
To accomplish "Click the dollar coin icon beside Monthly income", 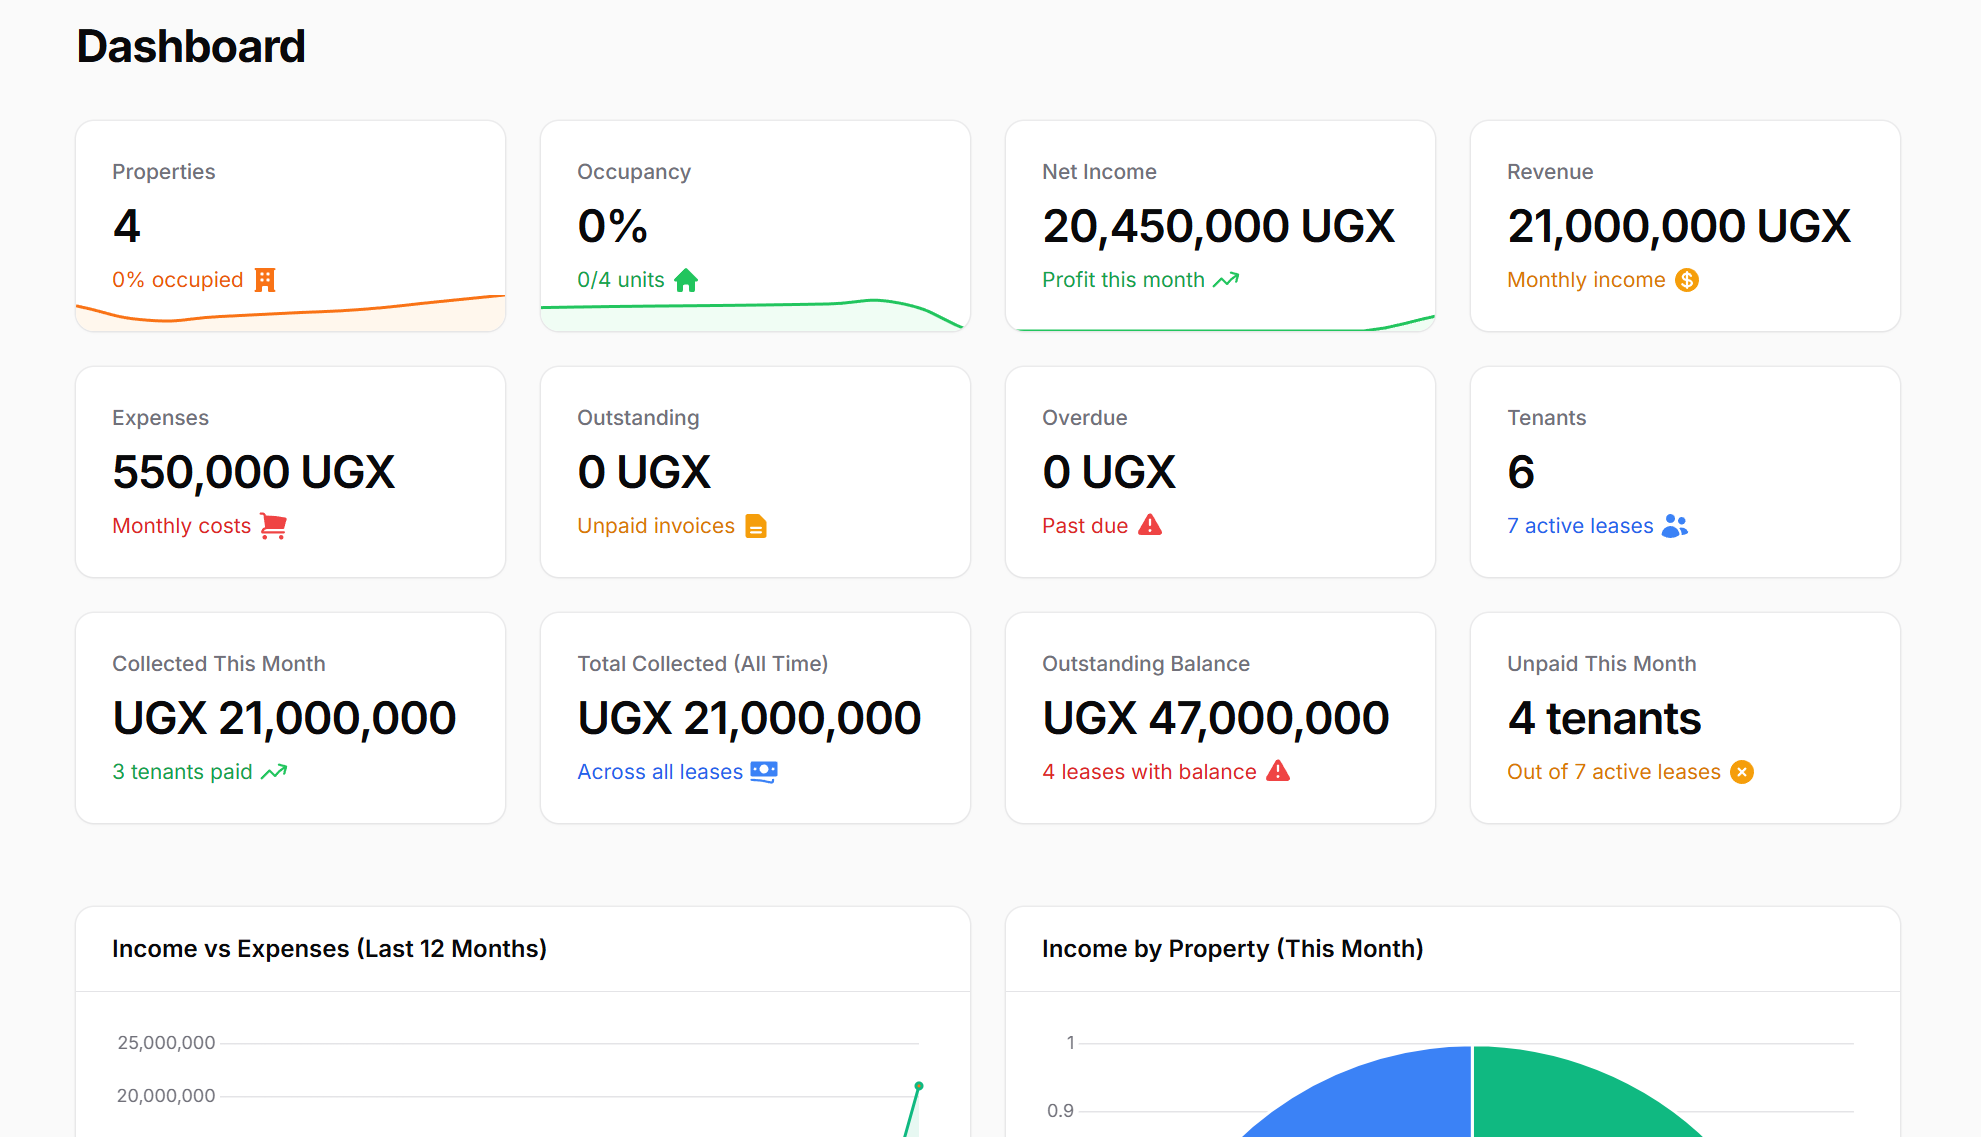I will pos(1686,280).
